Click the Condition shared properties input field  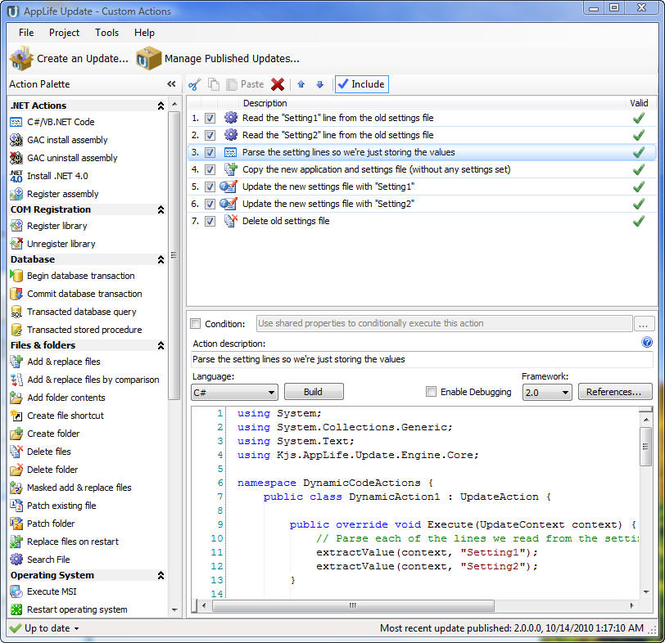444,324
